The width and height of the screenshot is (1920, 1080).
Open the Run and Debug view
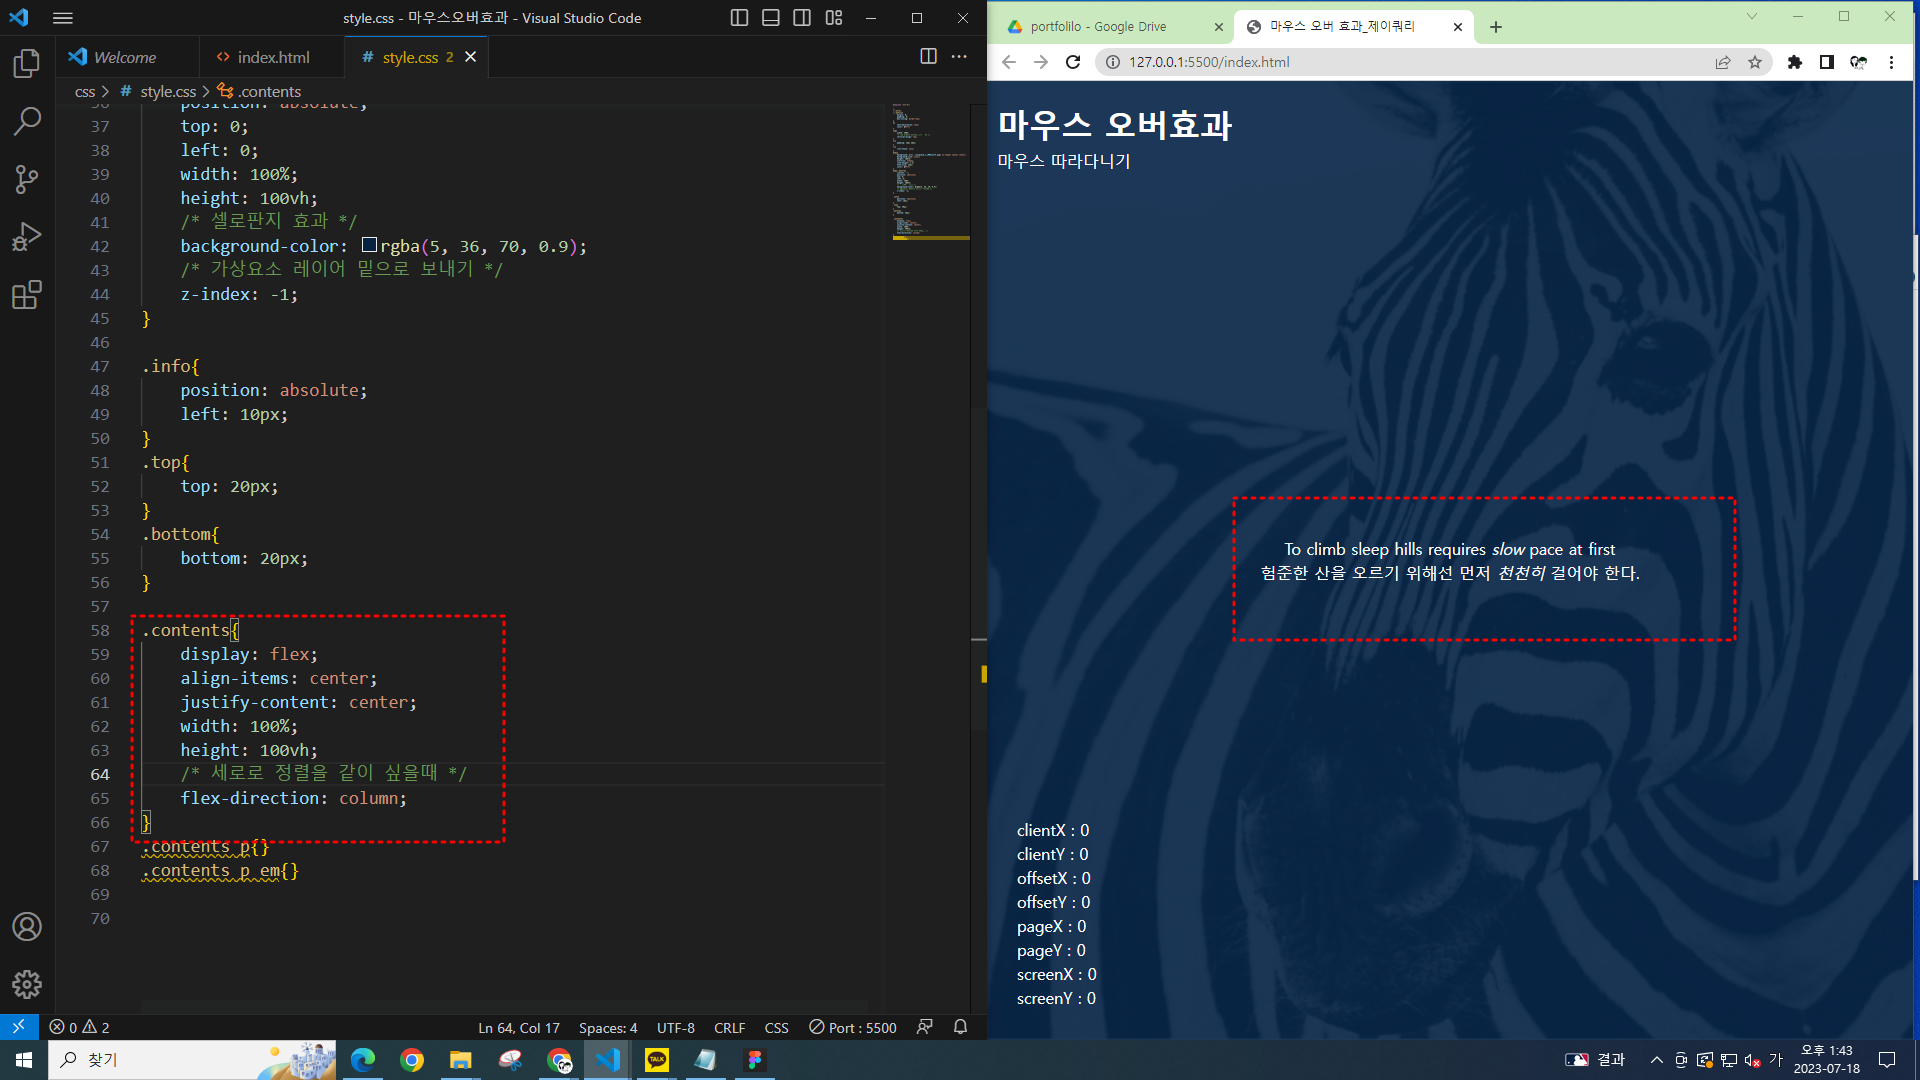27,237
